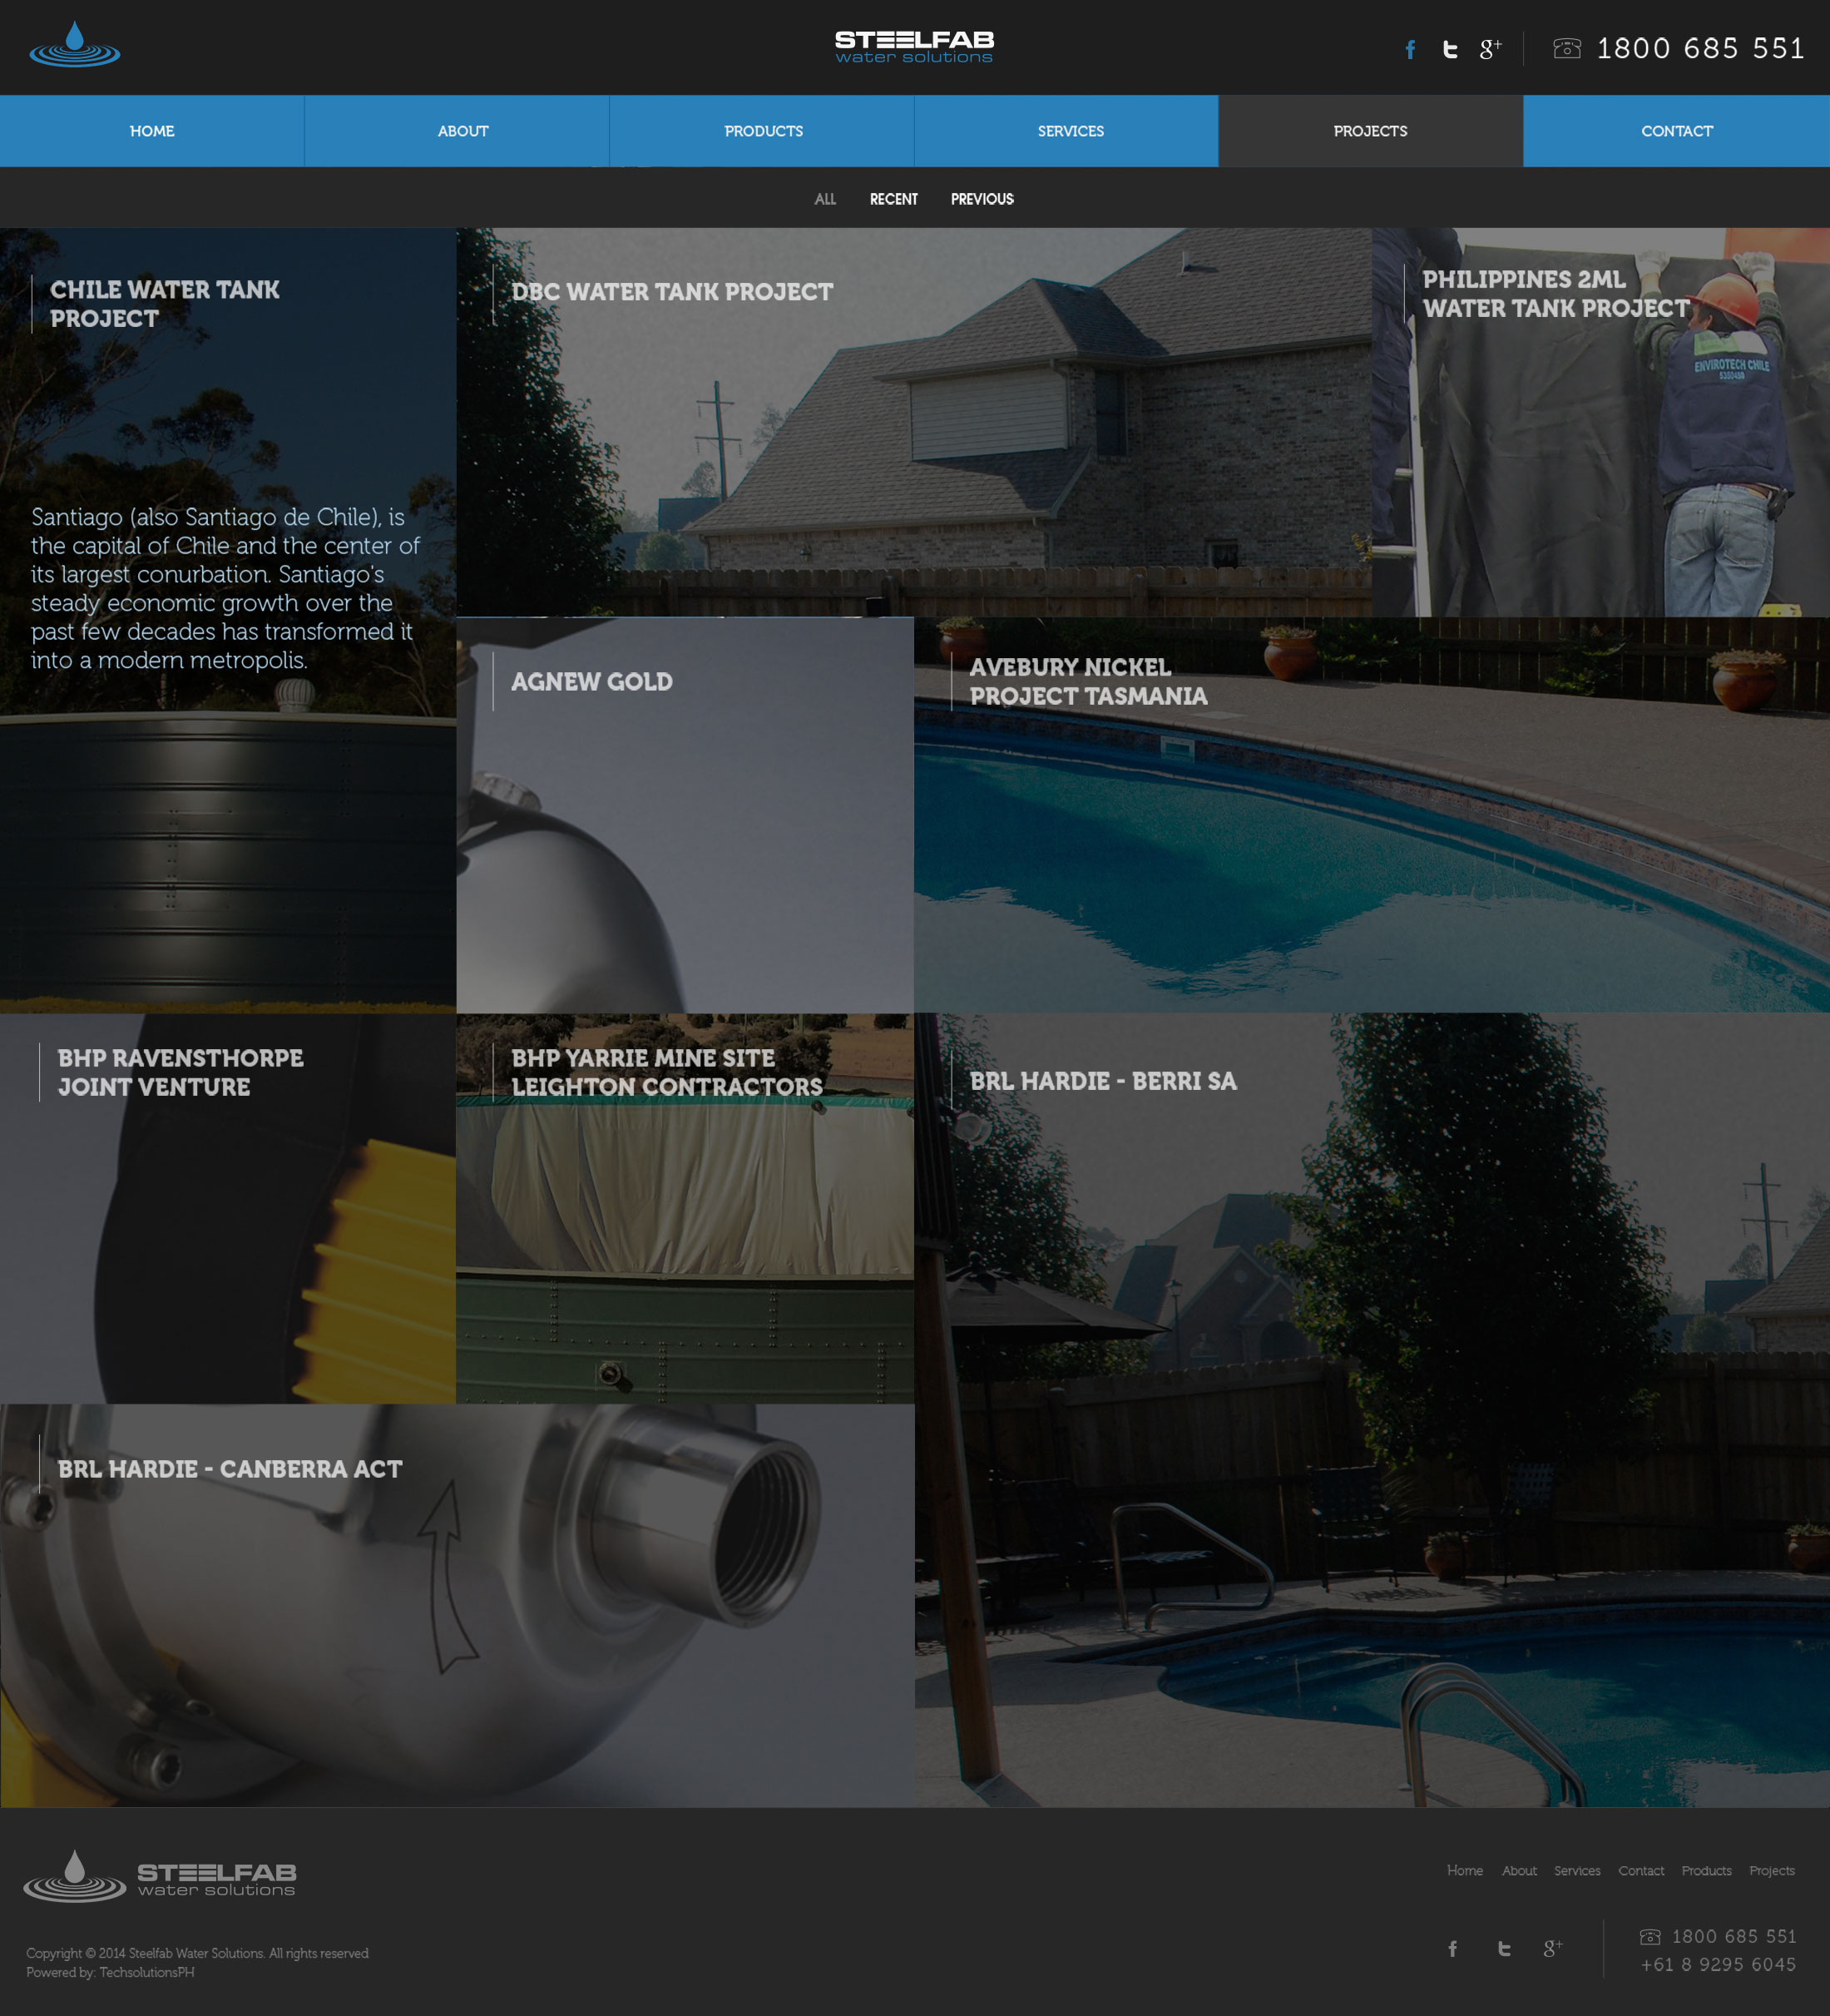
Task: Click the footer Twitter icon
Action: (1504, 1948)
